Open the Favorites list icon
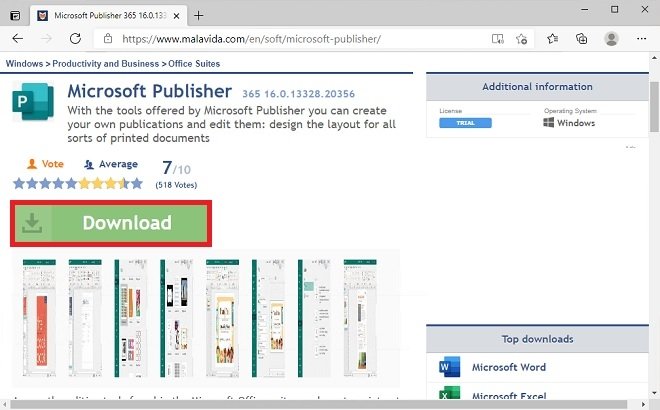The height and width of the screenshot is (410, 660). [553, 39]
